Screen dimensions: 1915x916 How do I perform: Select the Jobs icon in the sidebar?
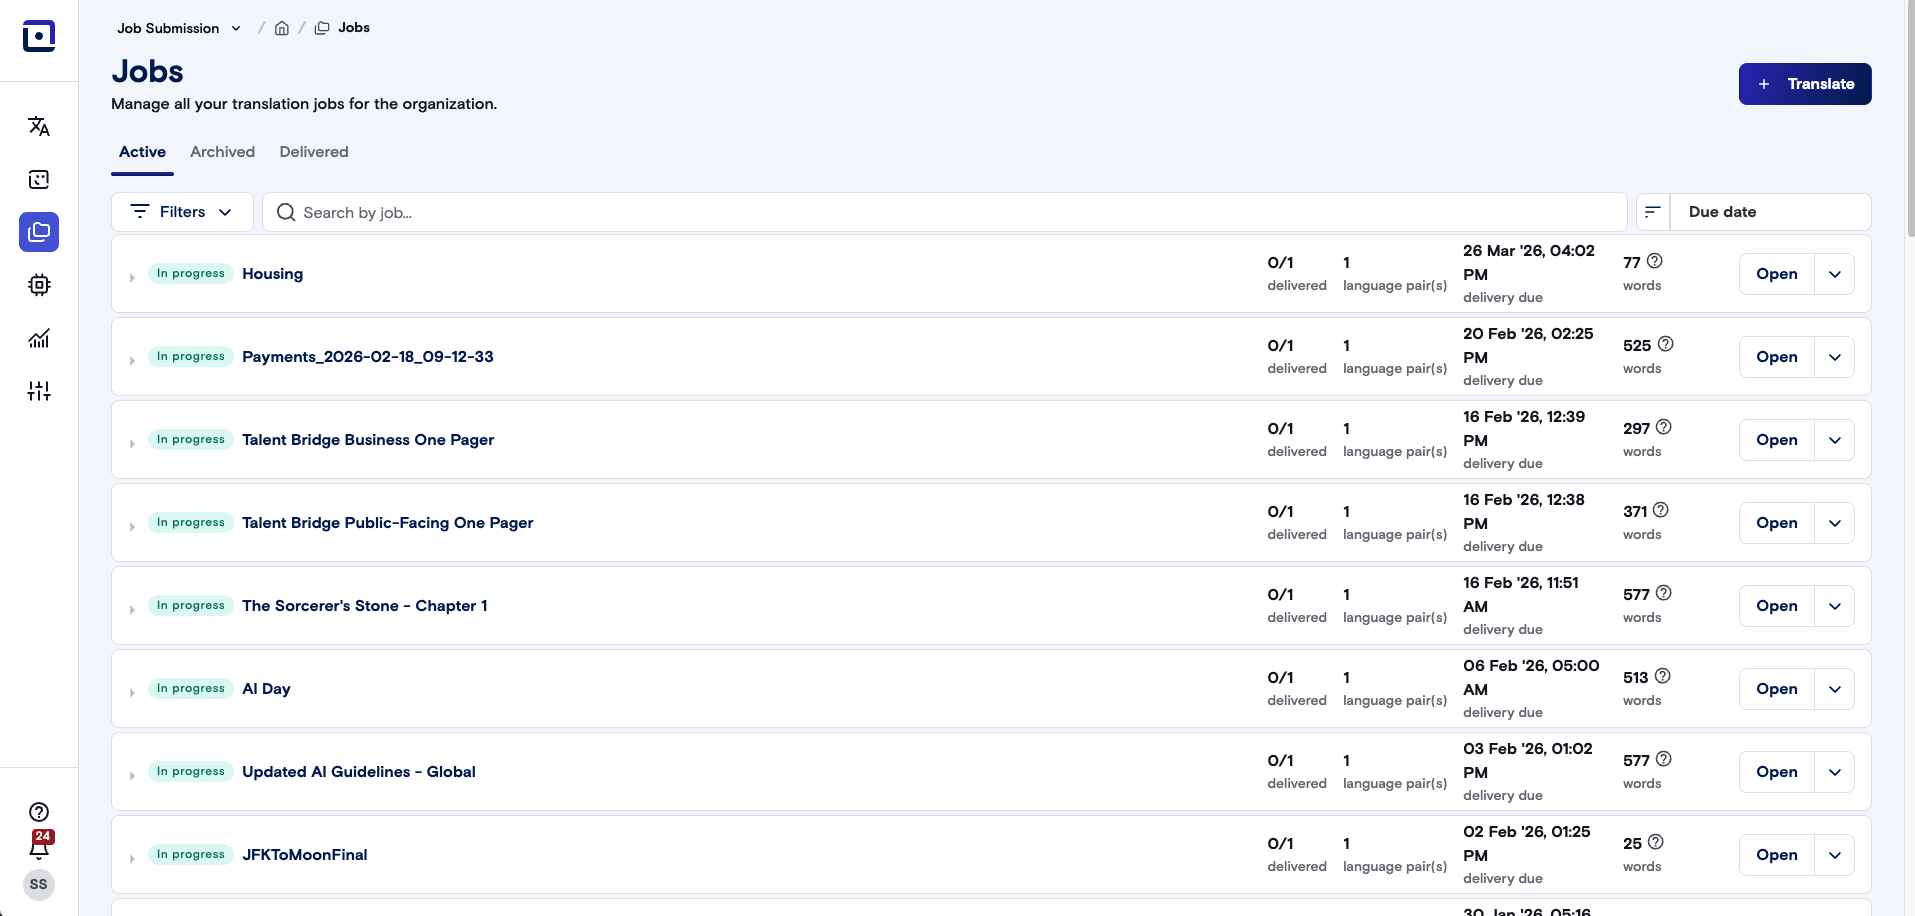pyautogui.click(x=39, y=232)
